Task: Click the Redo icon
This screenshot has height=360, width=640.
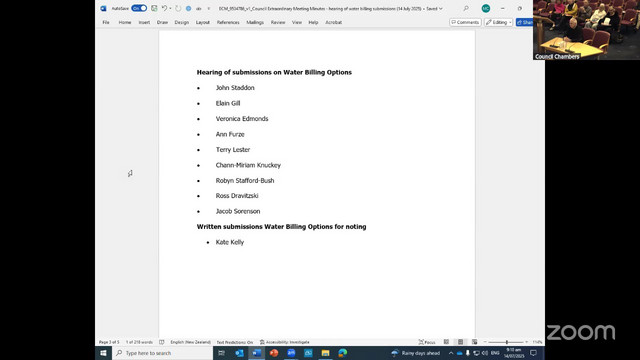Action: click(x=178, y=8)
